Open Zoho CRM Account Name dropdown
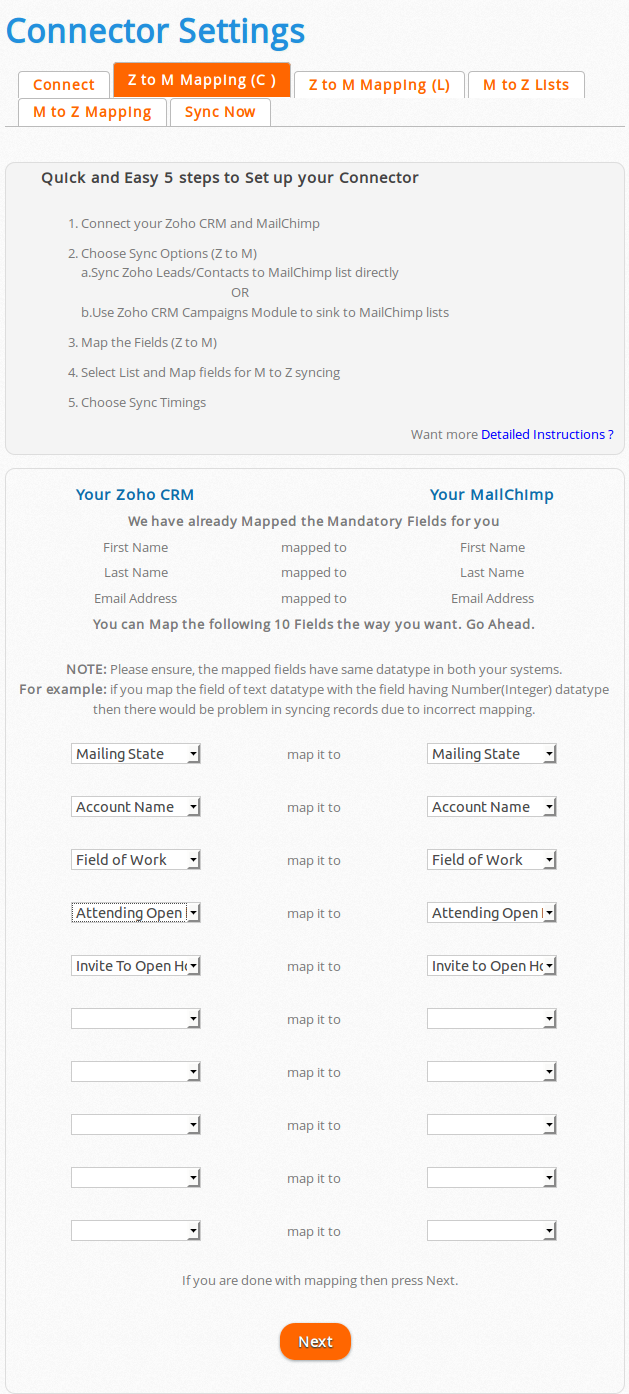The width and height of the screenshot is (629, 1394). pyautogui.click(x=136, y=807)
